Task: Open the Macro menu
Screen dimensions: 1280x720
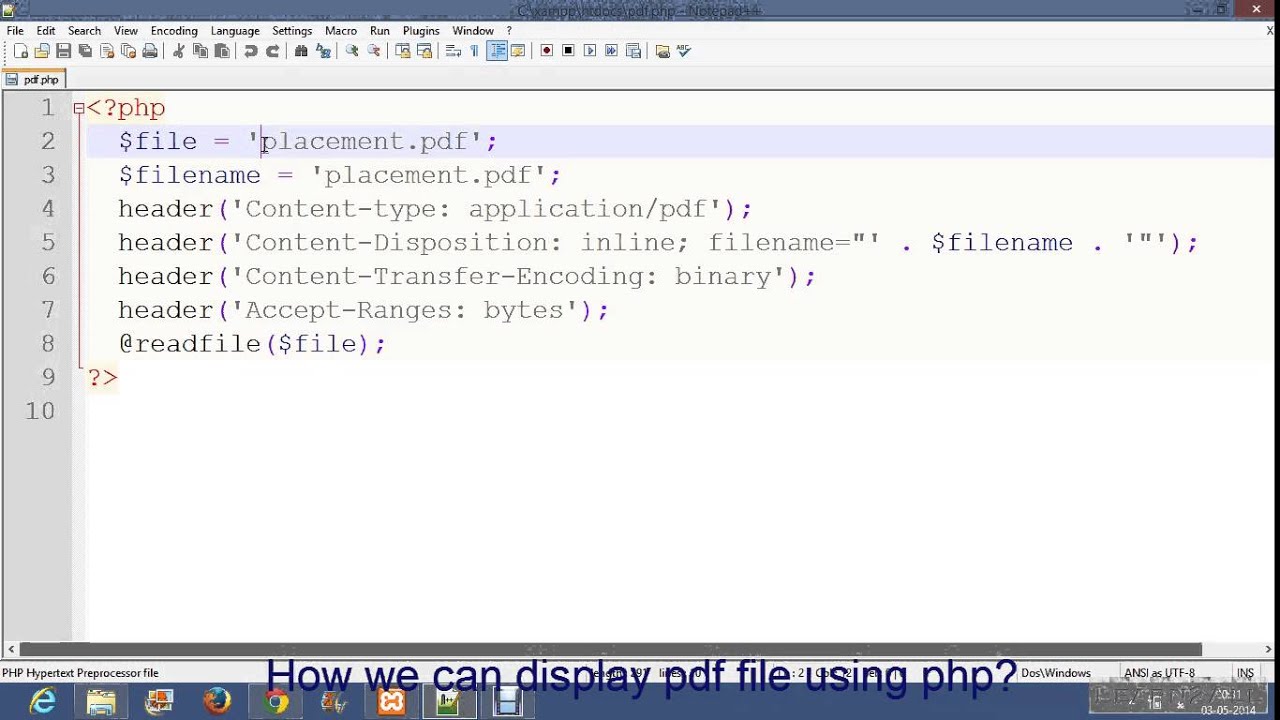Action: [341, 31]
